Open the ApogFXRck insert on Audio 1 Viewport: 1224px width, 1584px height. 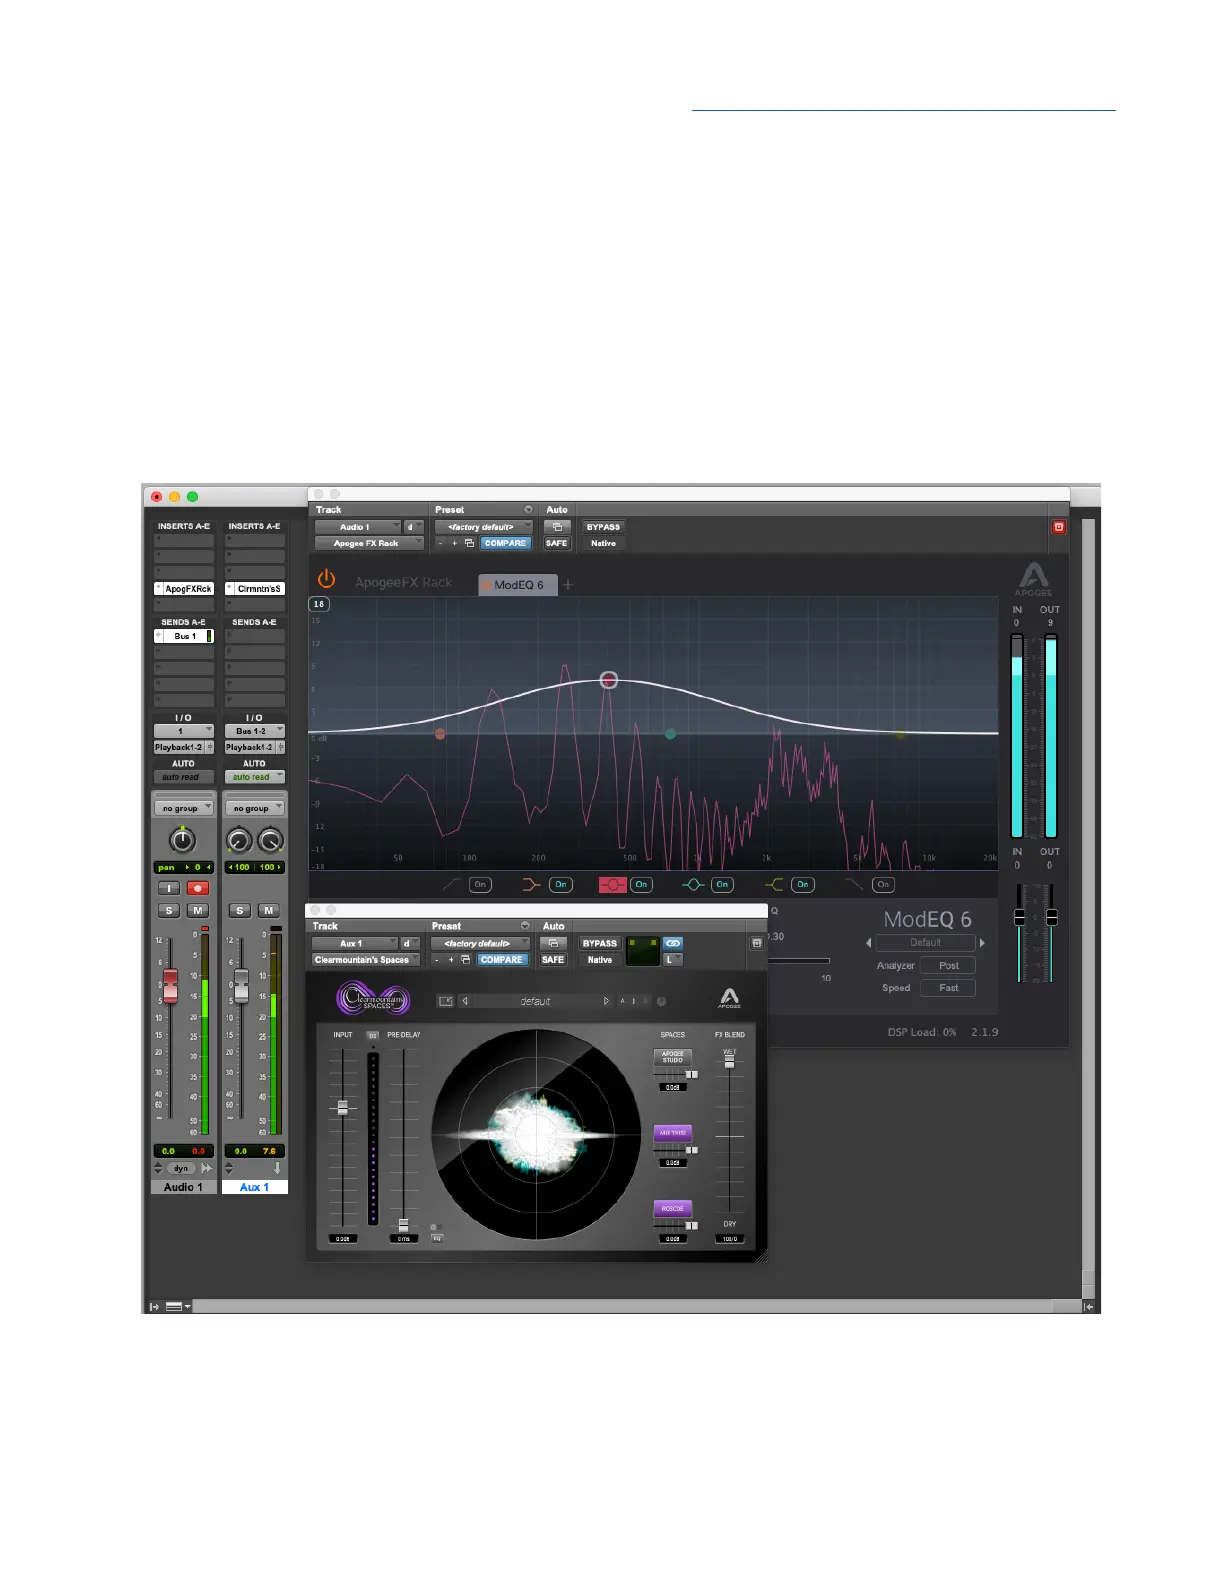(x=184, y=589)
